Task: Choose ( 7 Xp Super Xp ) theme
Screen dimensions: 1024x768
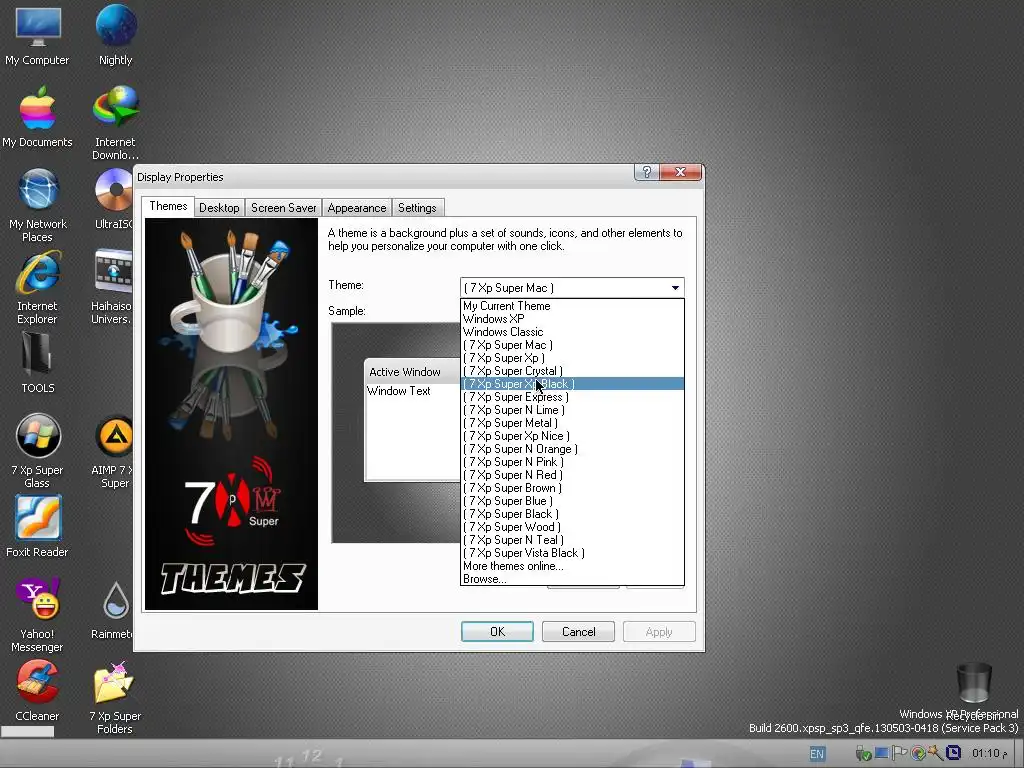Action: pyautogui.click(x=572, y=358)
